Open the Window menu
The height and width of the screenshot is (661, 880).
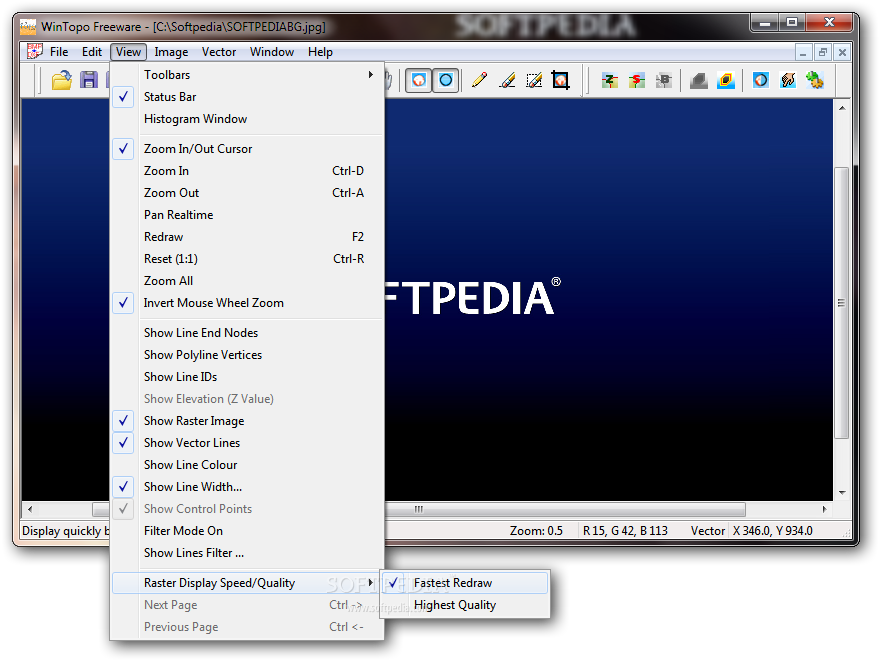[272, 52]
